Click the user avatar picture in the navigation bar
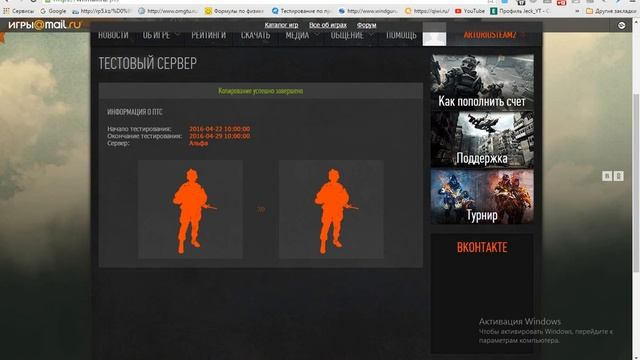 434,35
